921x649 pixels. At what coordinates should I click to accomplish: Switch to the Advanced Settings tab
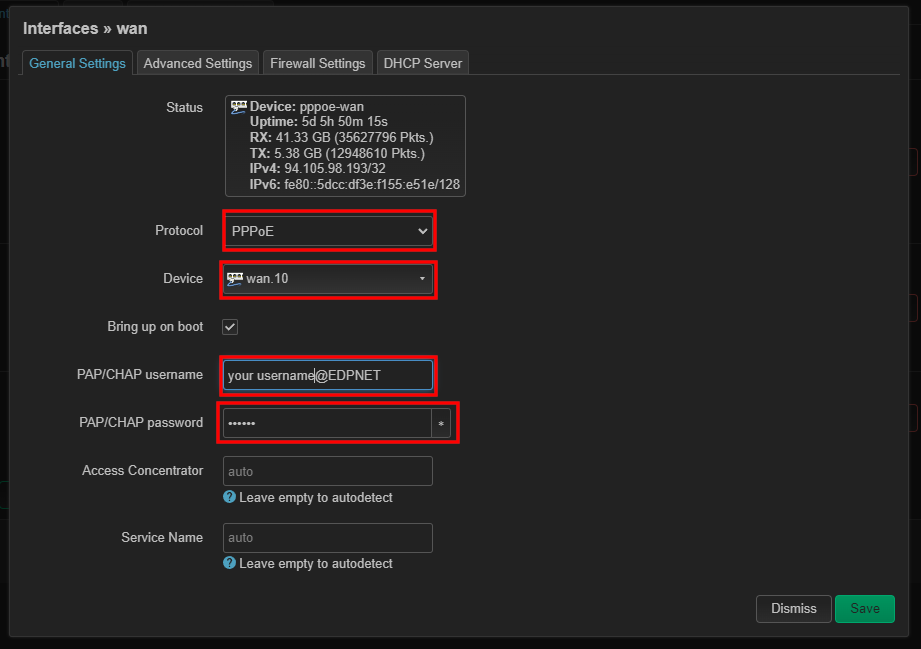tap(197, 63)
